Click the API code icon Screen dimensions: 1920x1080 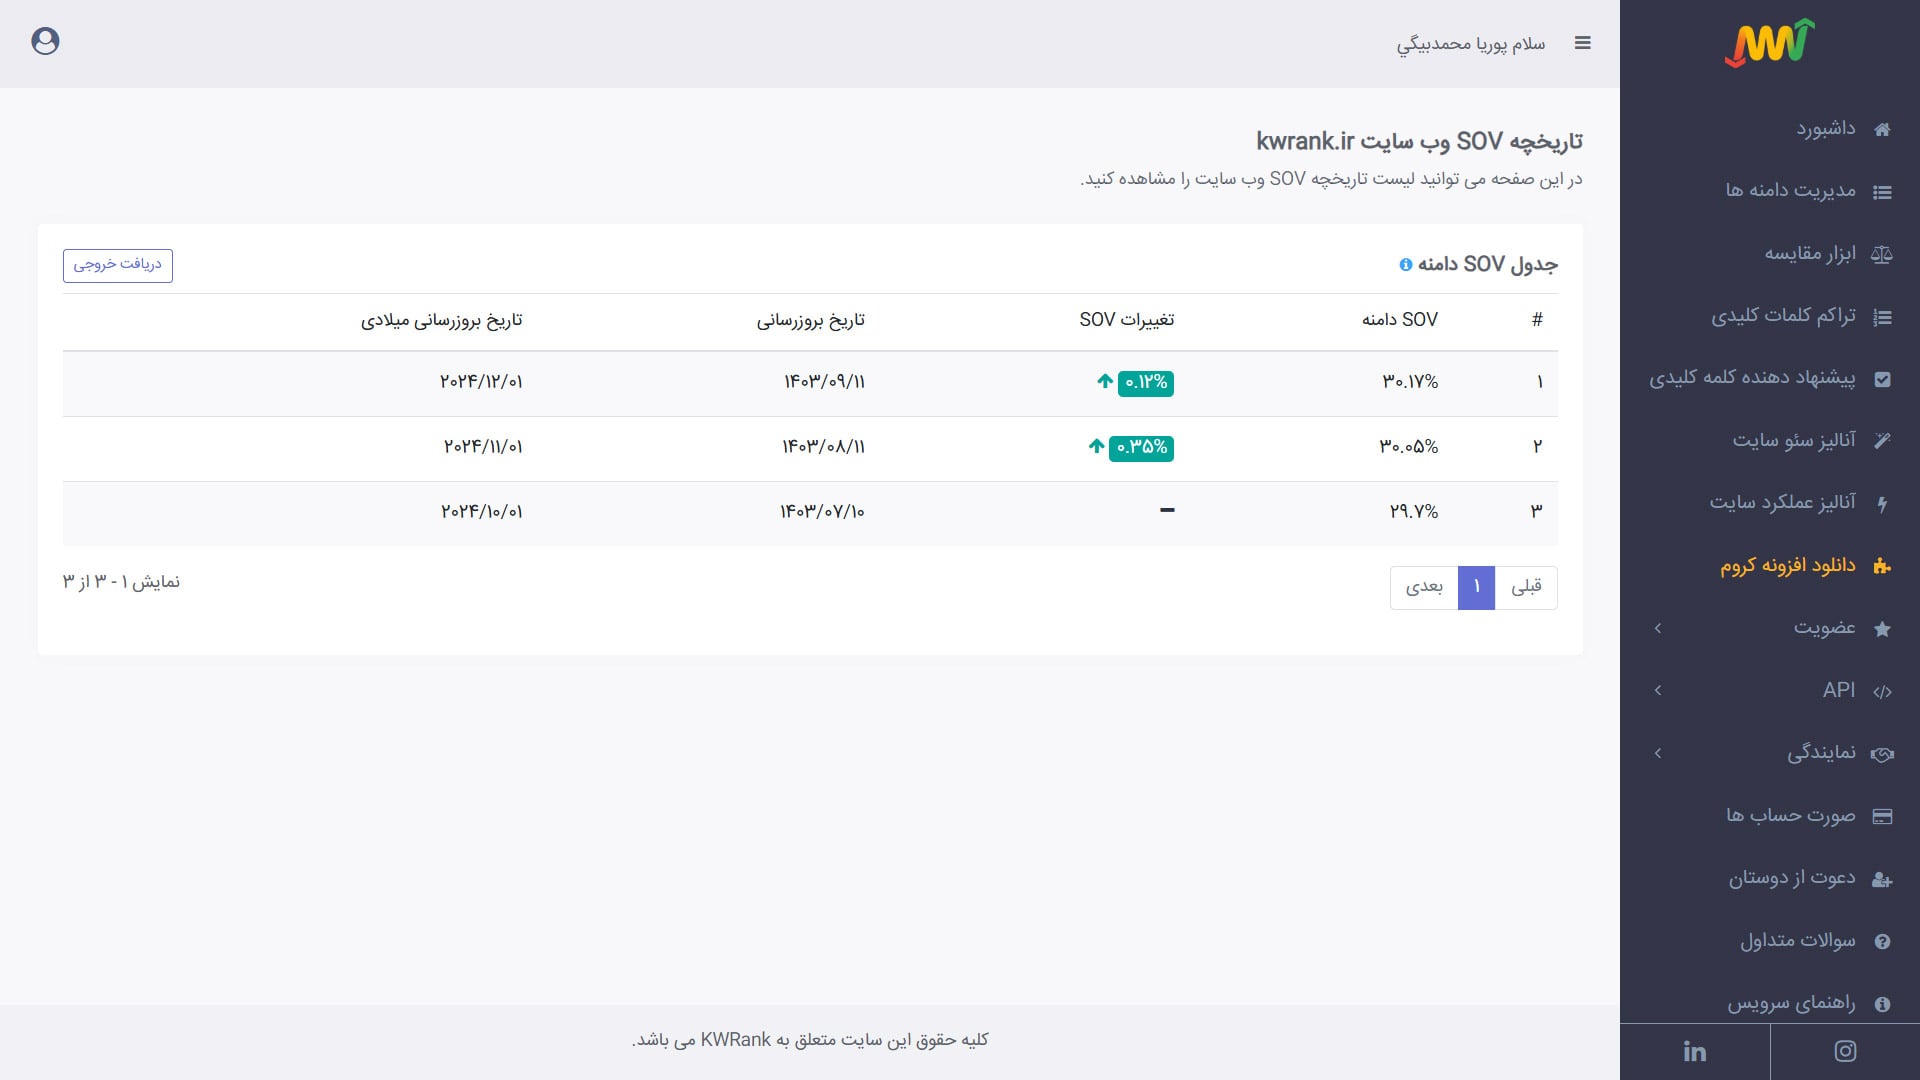1882,691
